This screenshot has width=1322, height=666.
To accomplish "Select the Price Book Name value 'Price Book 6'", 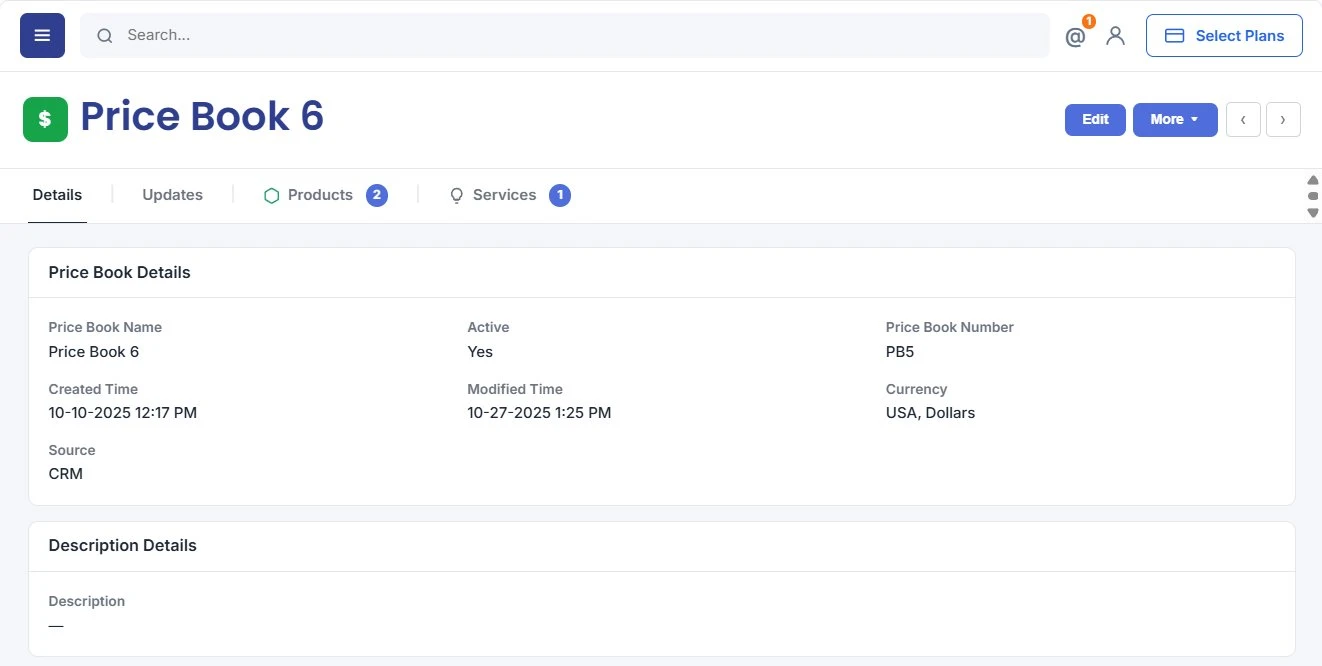I will click(x=94, y=352).
